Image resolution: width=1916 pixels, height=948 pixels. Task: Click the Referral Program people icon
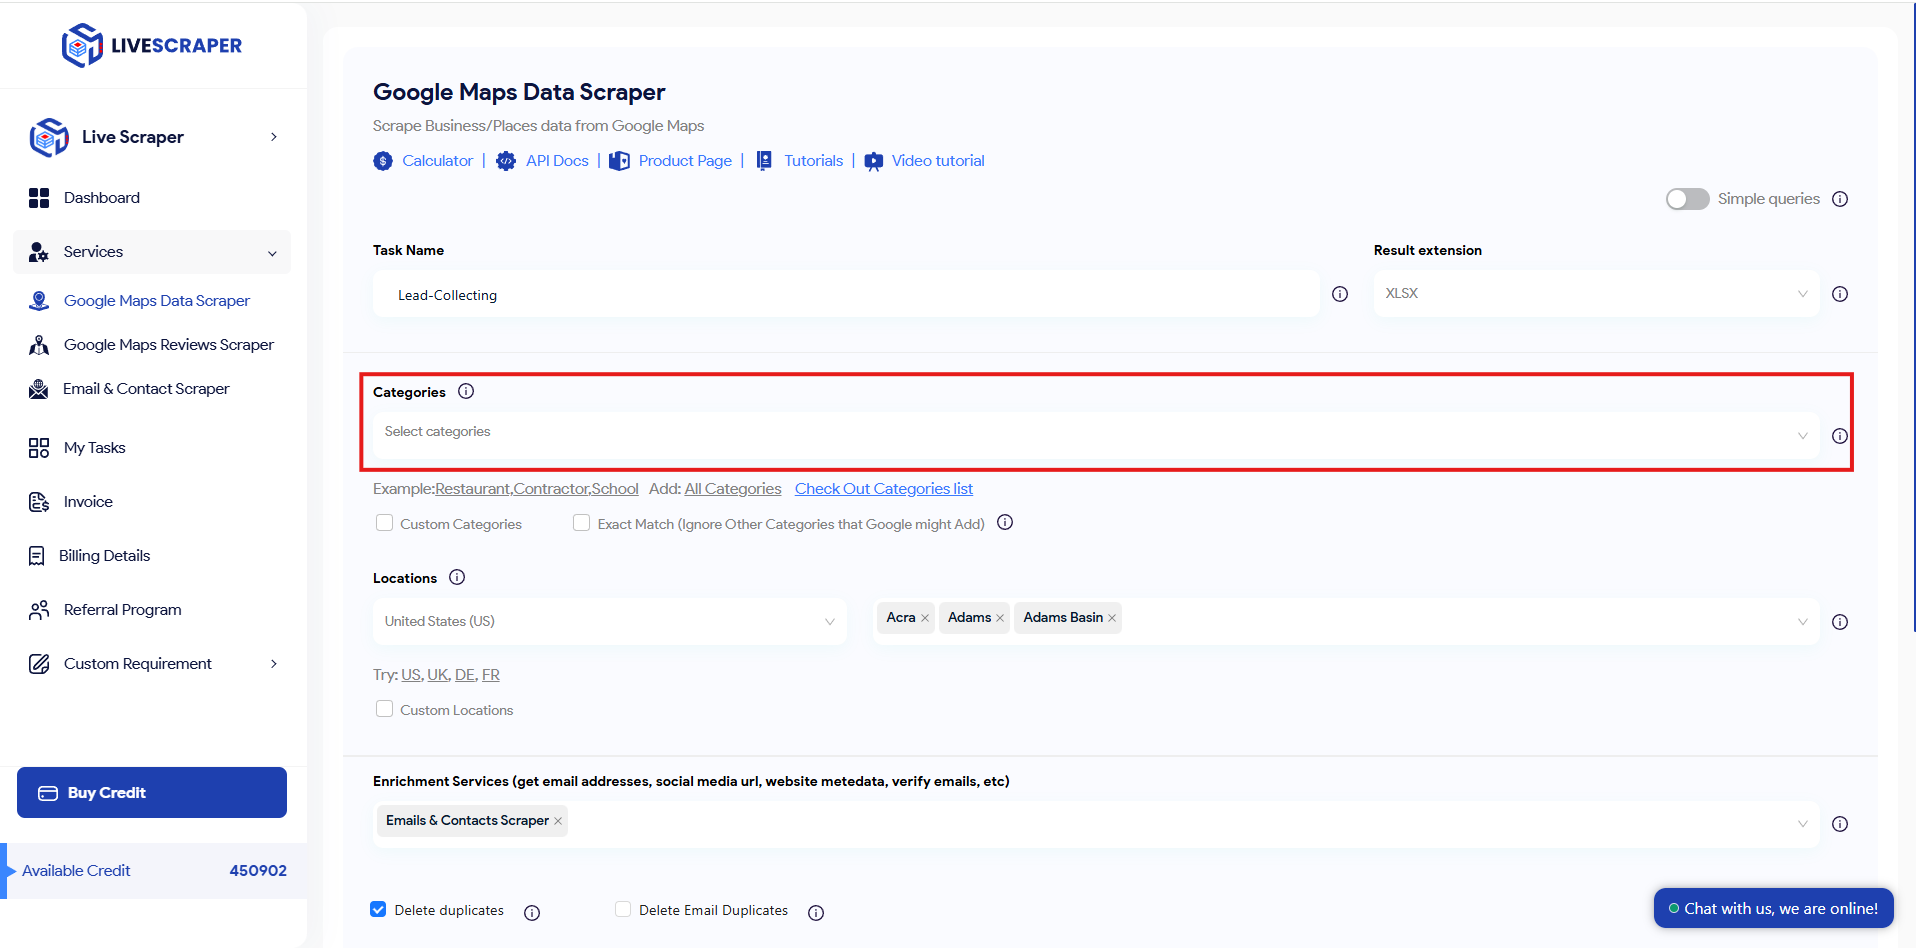click(x=39, y=610)
